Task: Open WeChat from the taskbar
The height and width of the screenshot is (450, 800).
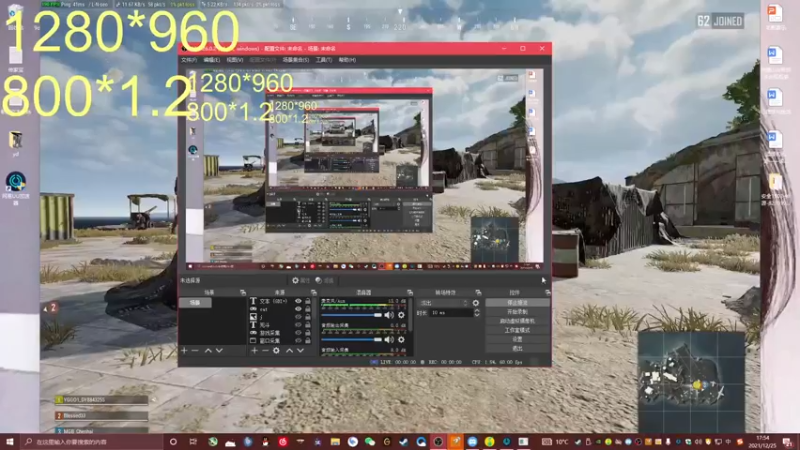Action: pyautogui.click(x=369, y=442)
